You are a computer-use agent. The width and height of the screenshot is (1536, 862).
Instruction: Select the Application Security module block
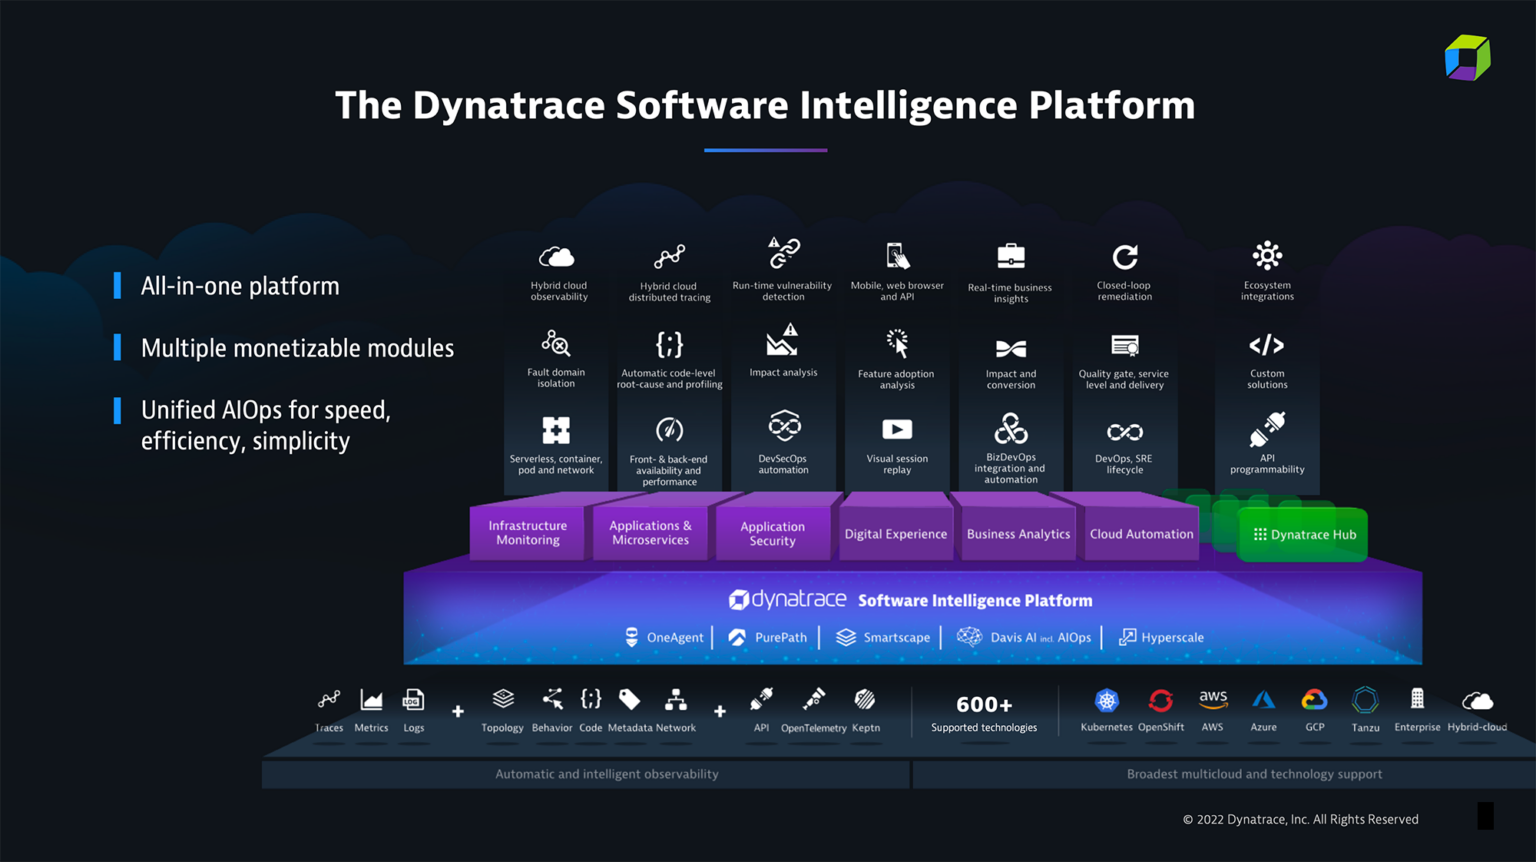(772, 534)
